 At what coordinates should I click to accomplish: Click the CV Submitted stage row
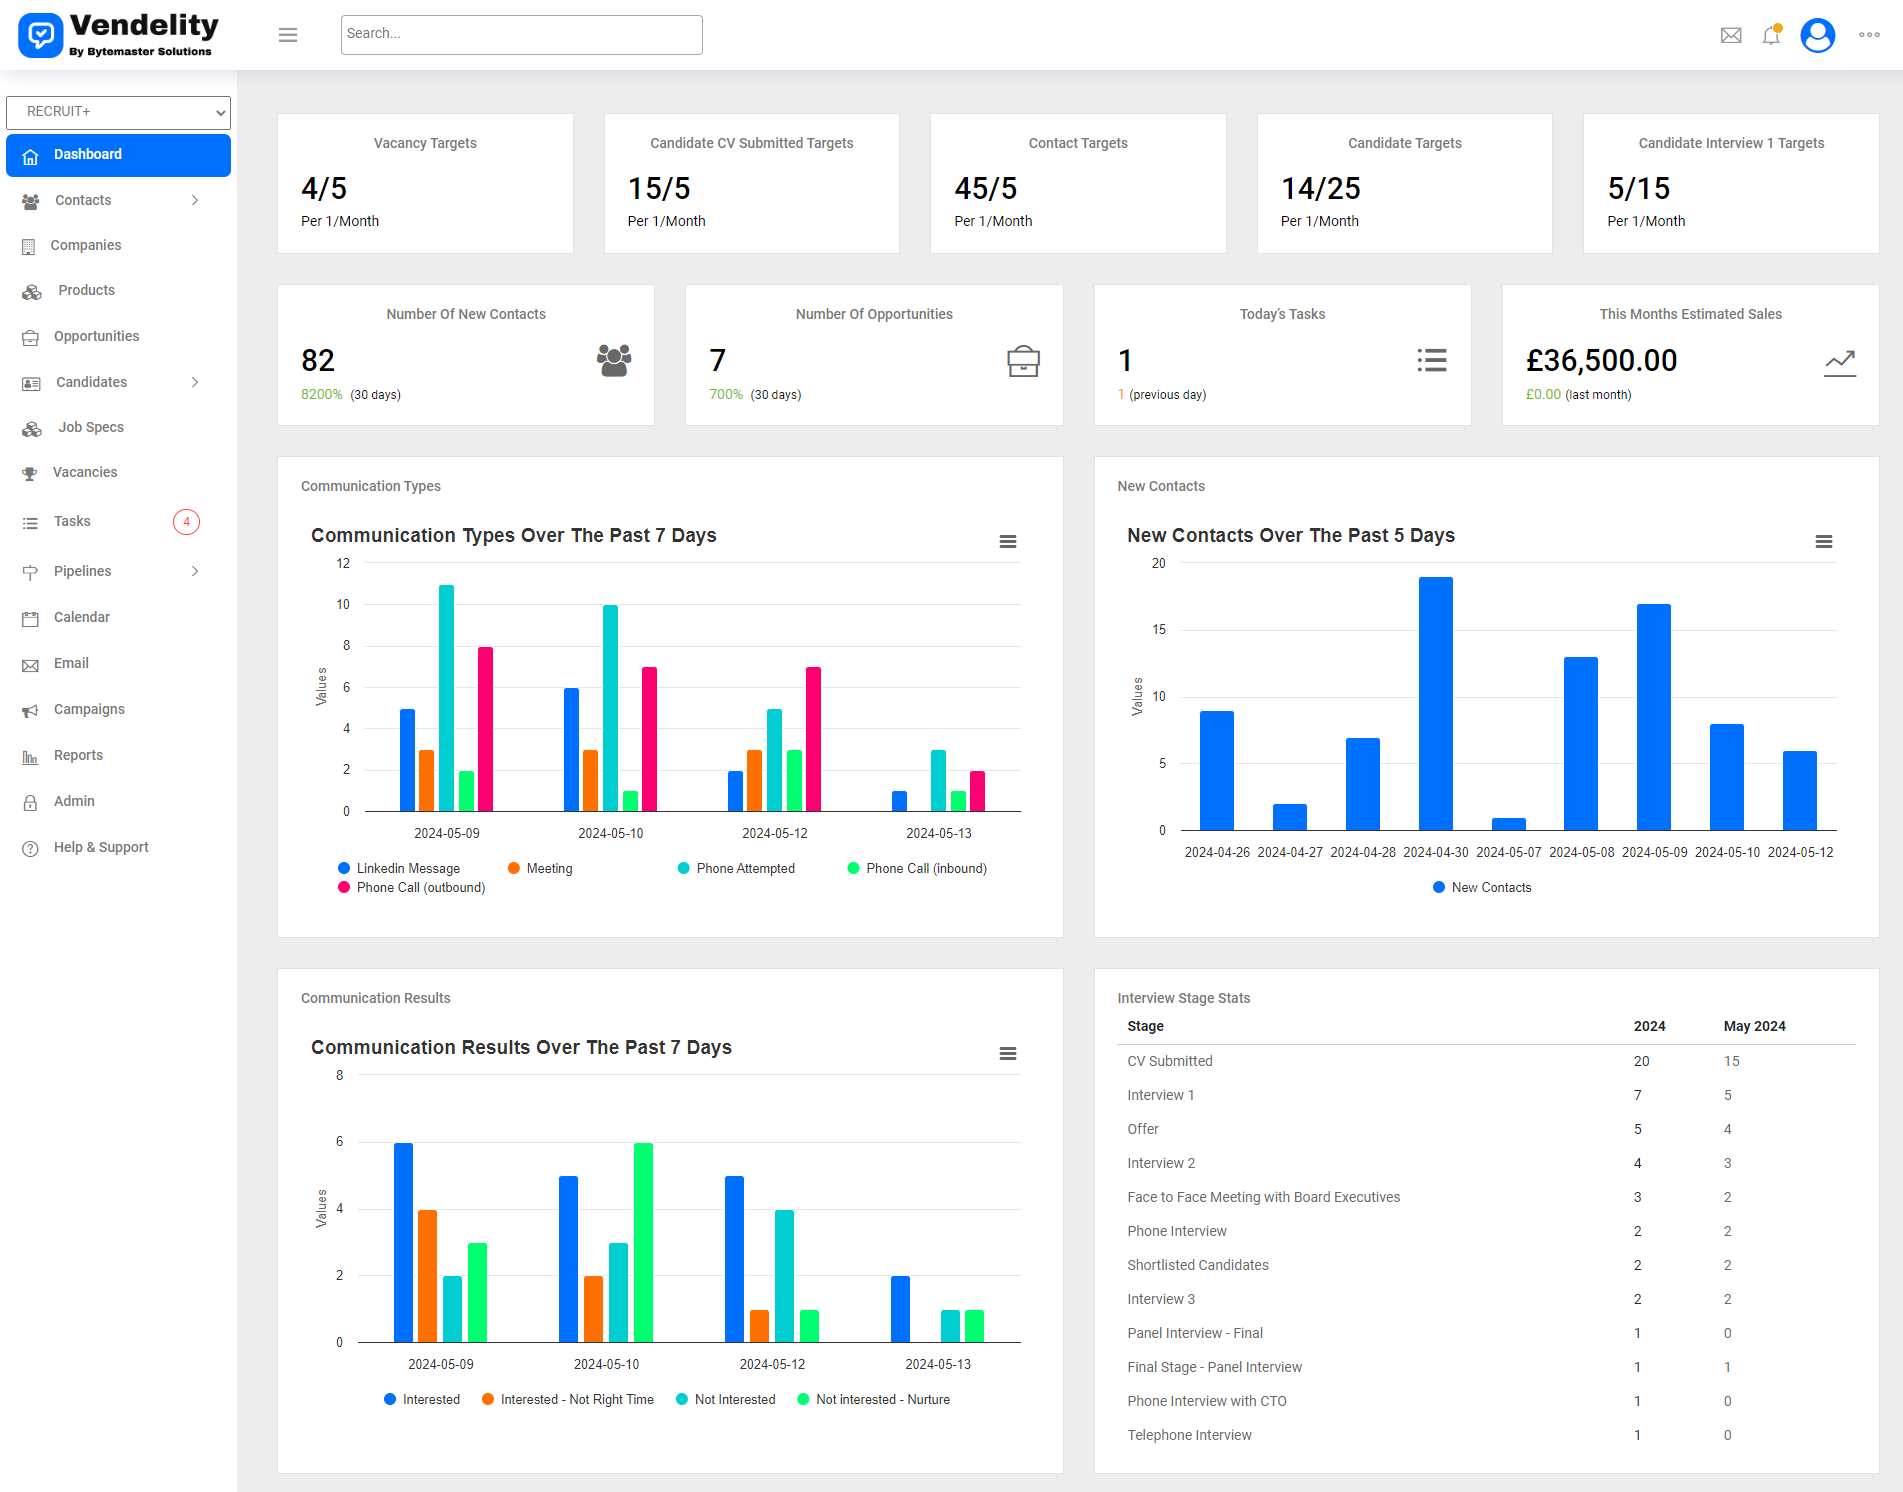pyautogui.click(x=1486, y=1061)
